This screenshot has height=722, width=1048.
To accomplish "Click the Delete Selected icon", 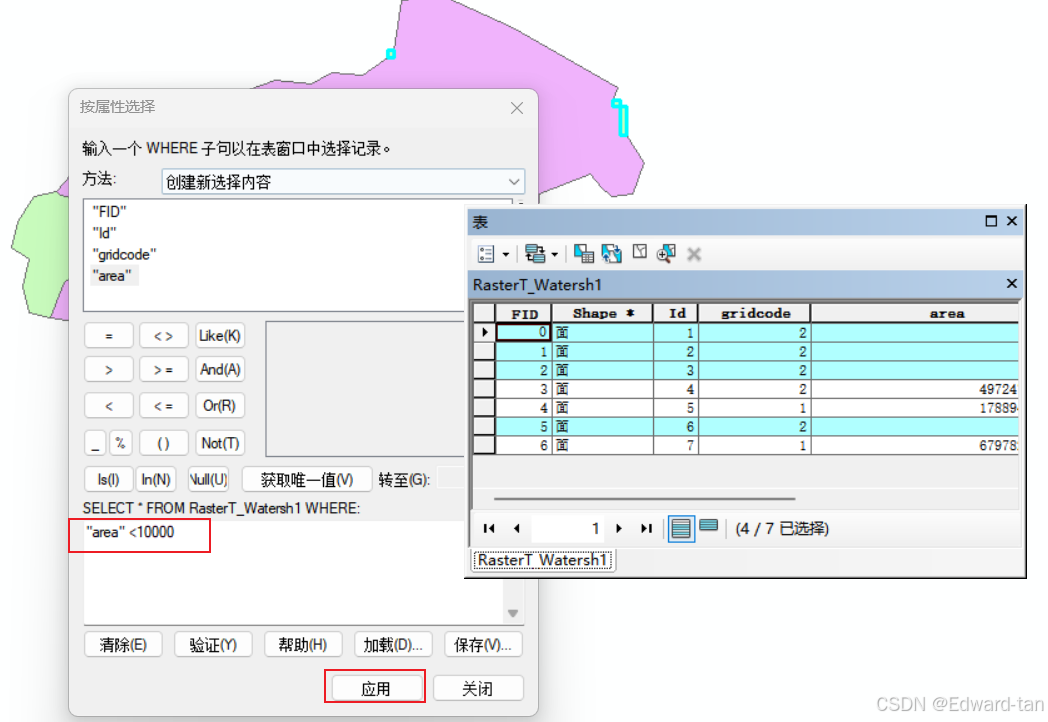I will click(694, 254).
